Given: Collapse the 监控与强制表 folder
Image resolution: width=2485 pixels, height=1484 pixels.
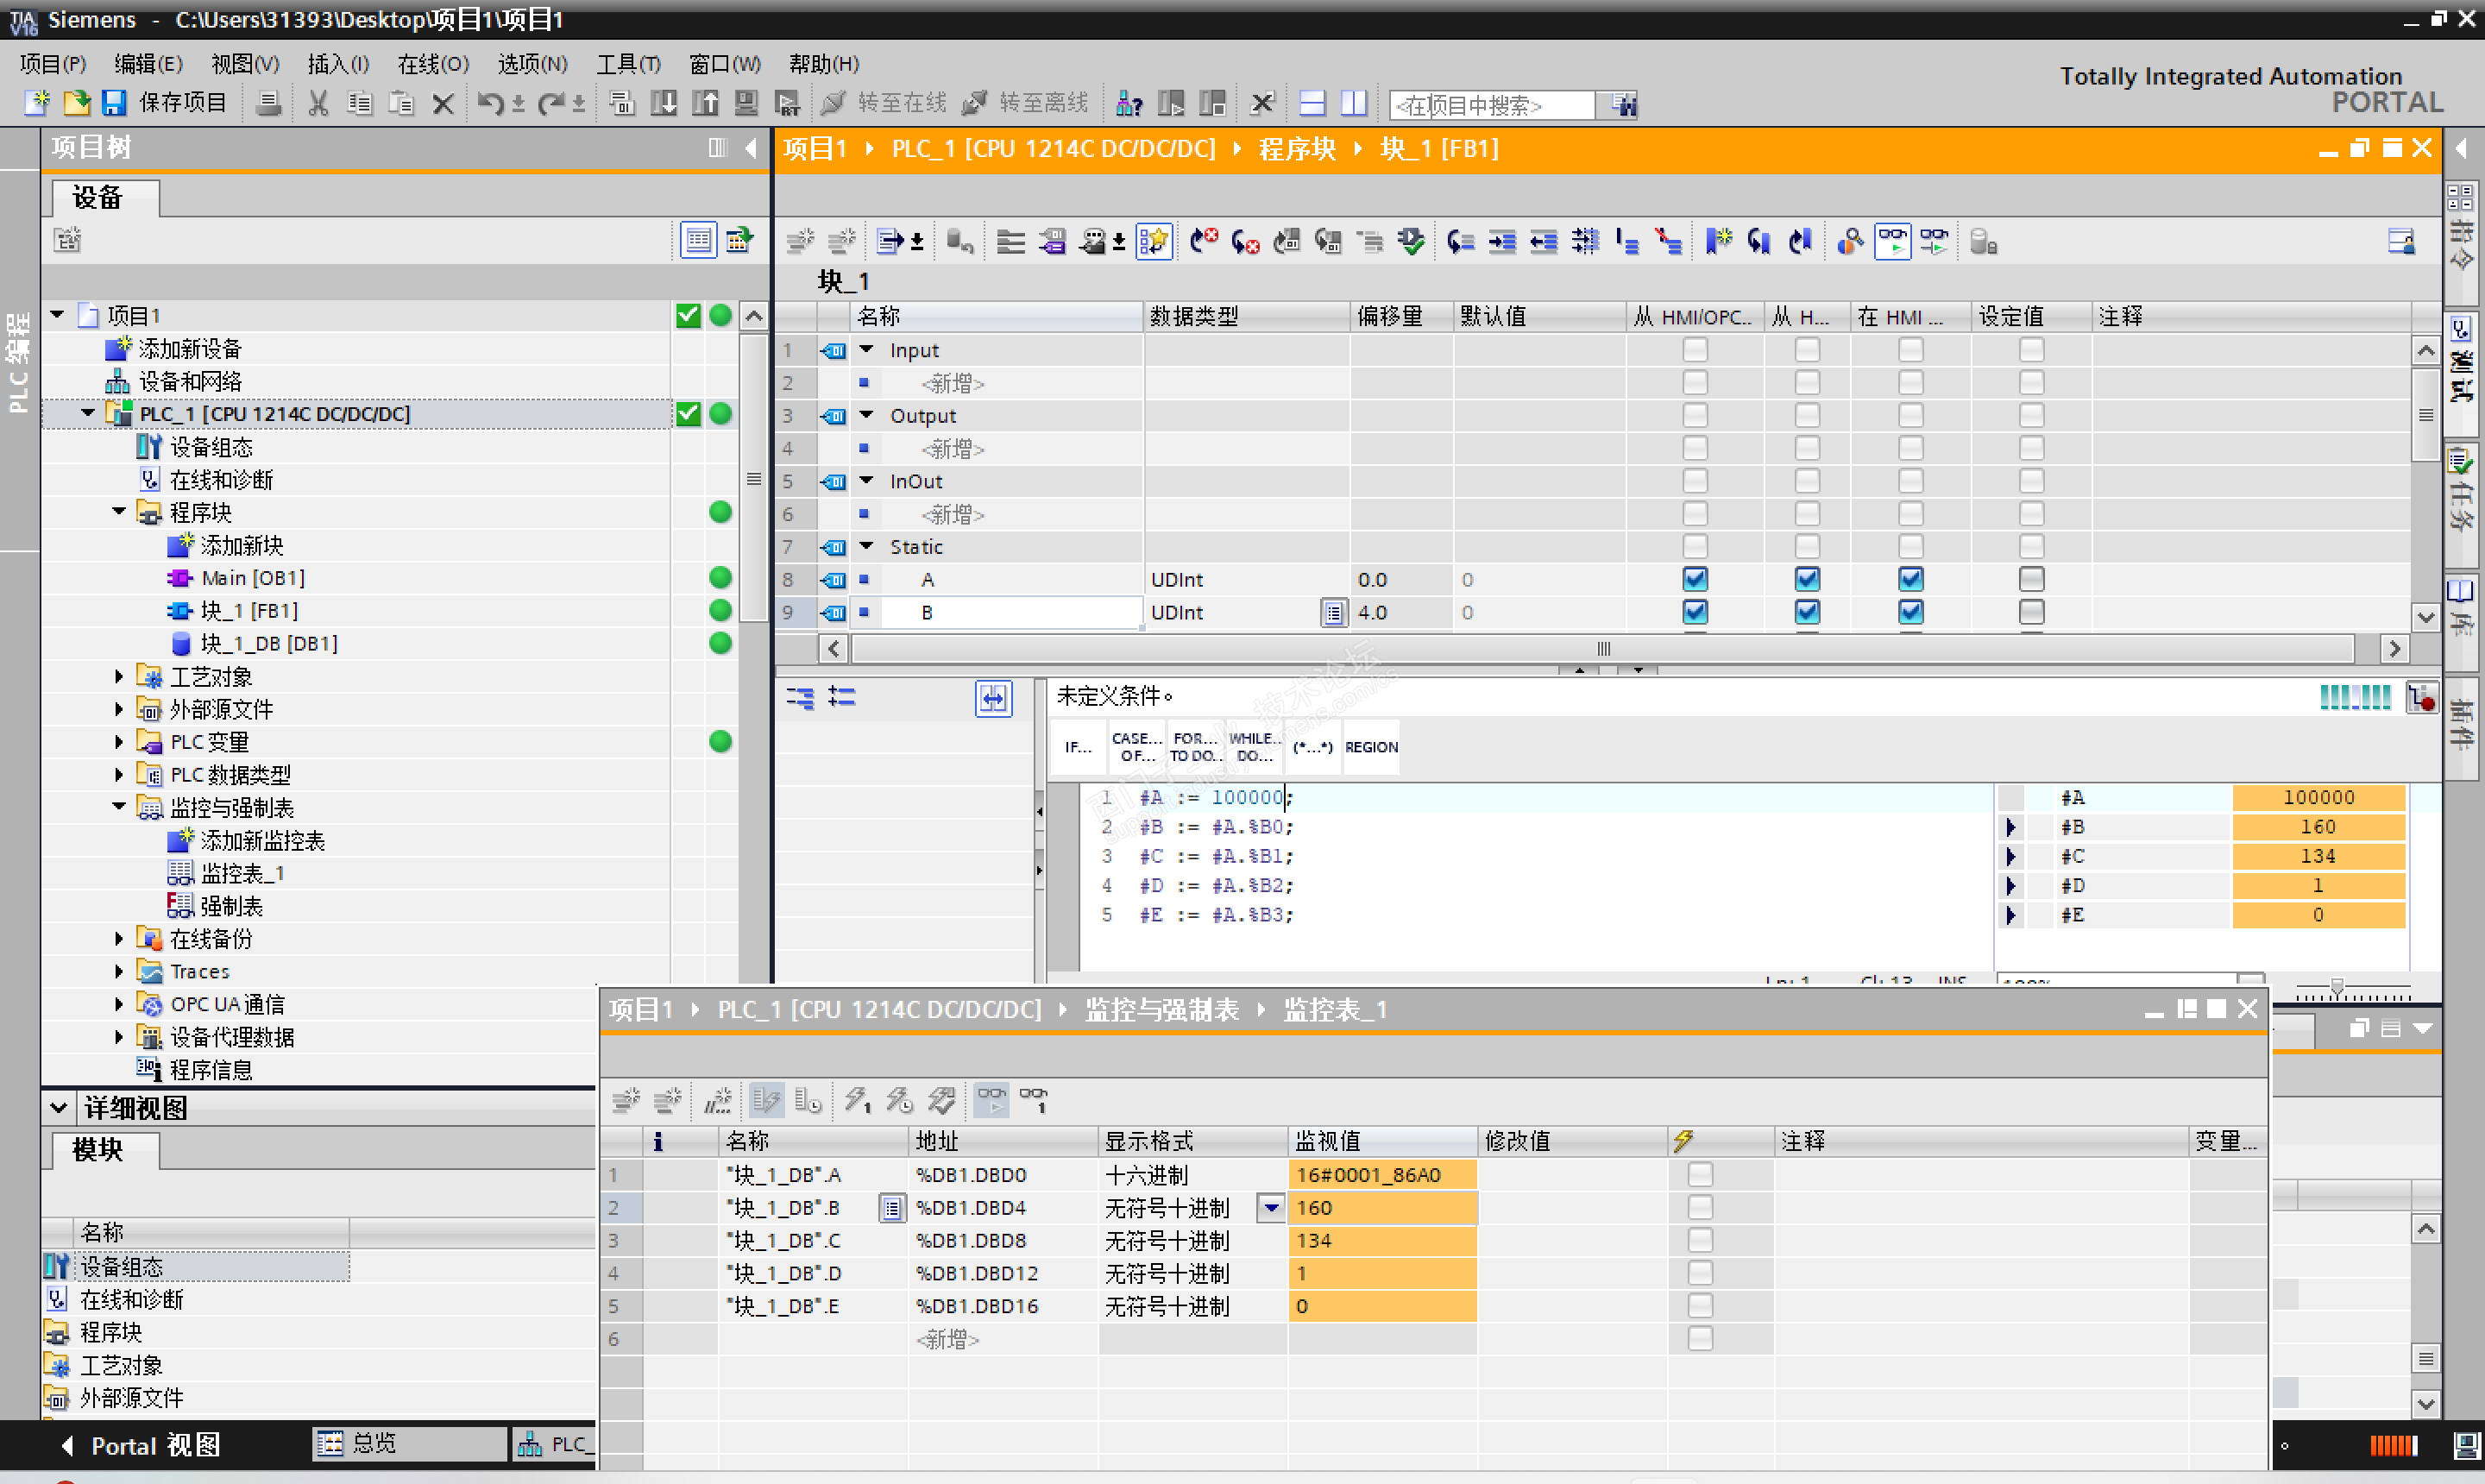Looking at the screenshot, I should 119,807.
